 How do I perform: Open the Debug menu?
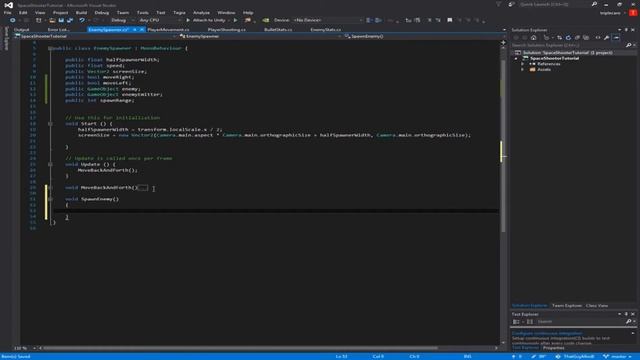click(x=102, y=13)
